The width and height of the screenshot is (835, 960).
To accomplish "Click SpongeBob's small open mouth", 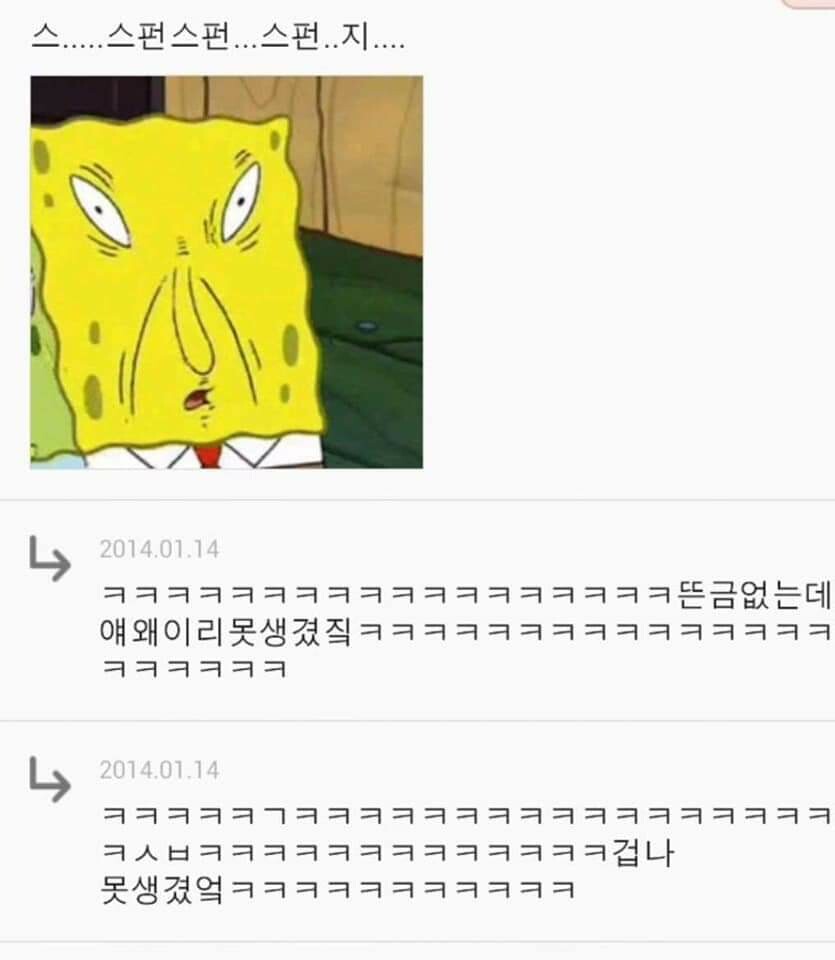I will point(198,397).
